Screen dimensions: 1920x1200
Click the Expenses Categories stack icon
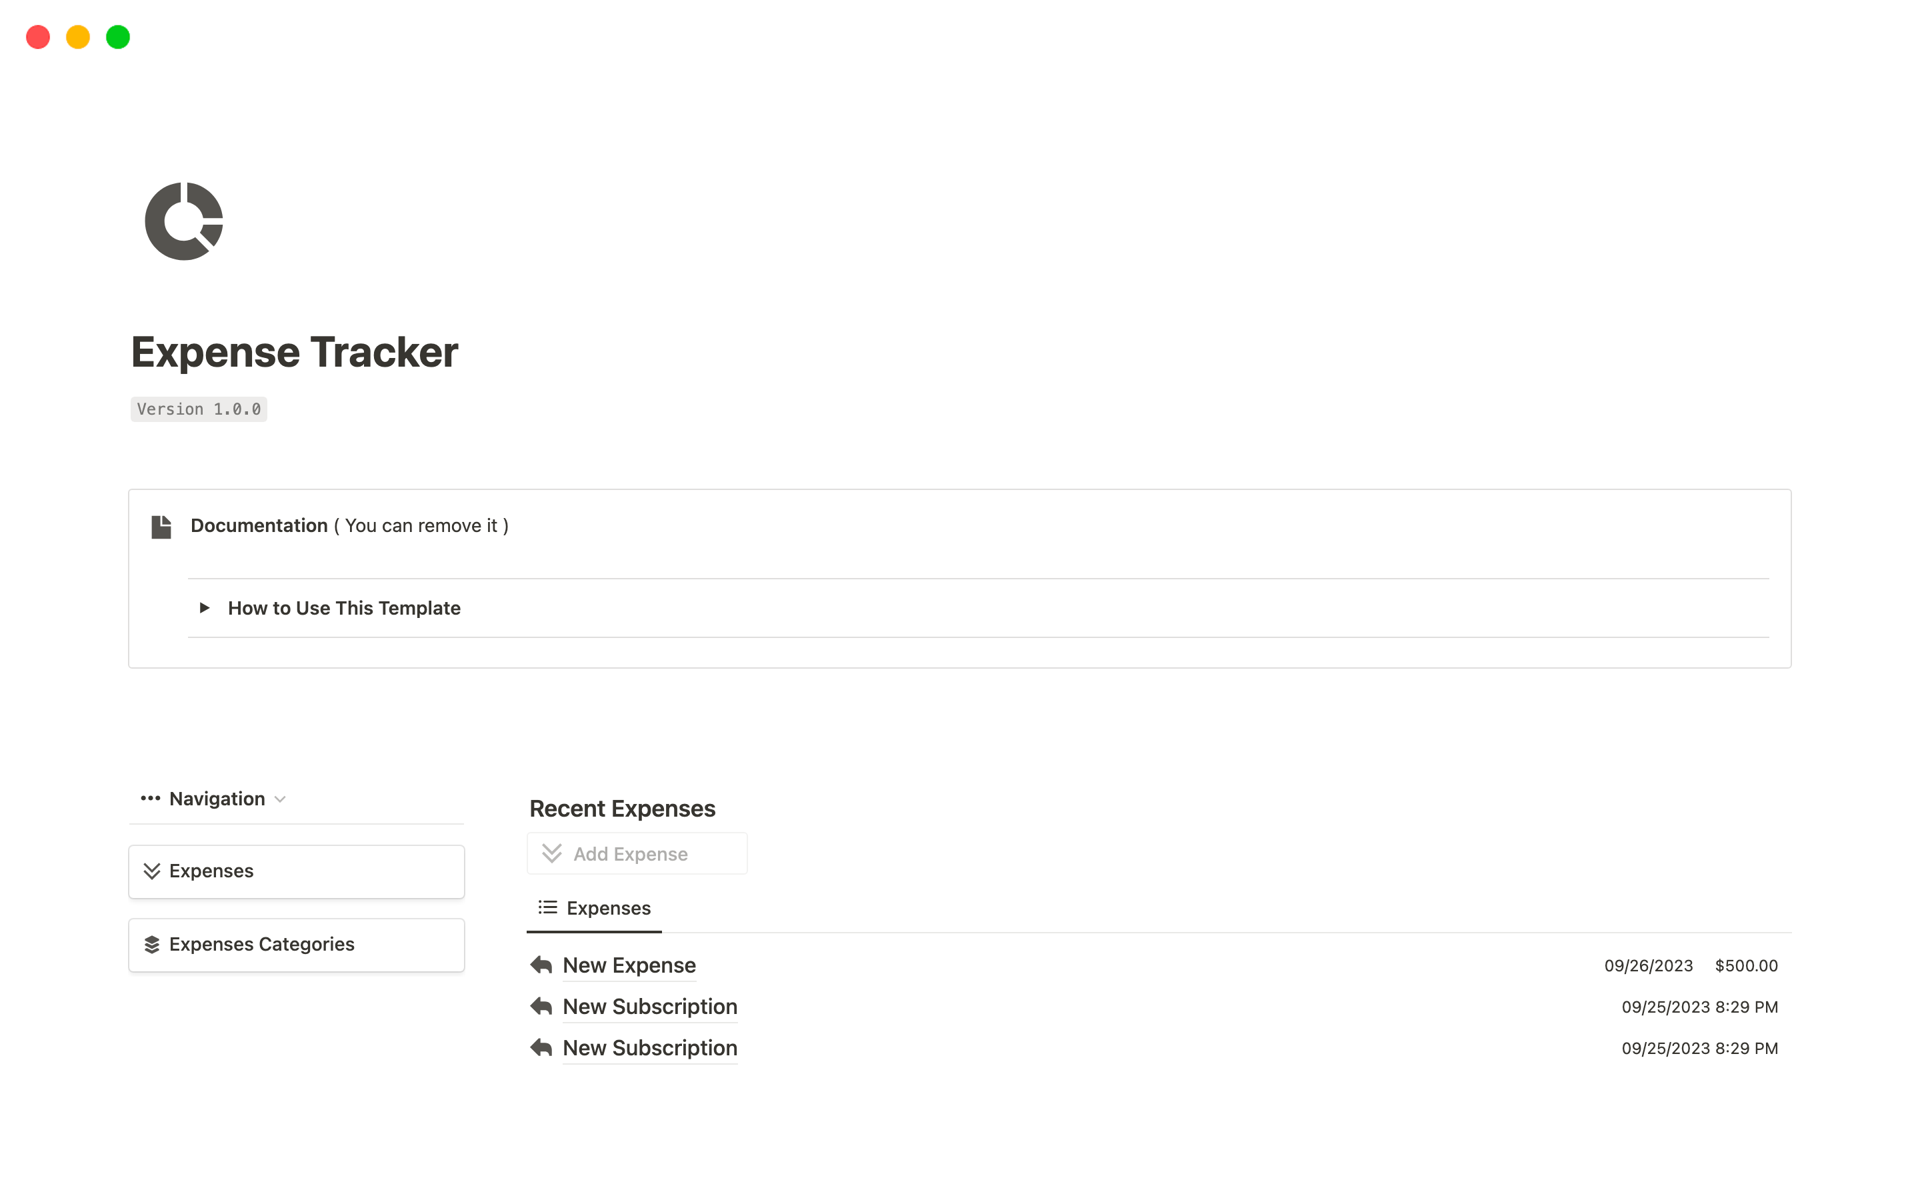[152, 943]
